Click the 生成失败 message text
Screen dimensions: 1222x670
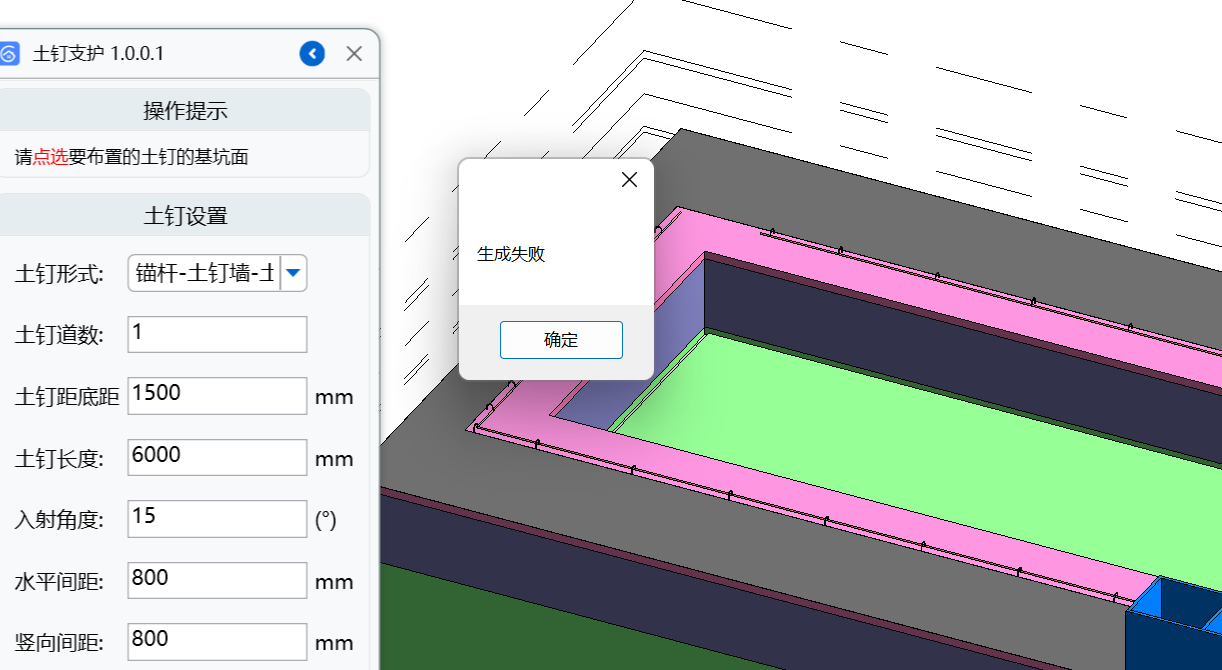[x=511, y=255]
